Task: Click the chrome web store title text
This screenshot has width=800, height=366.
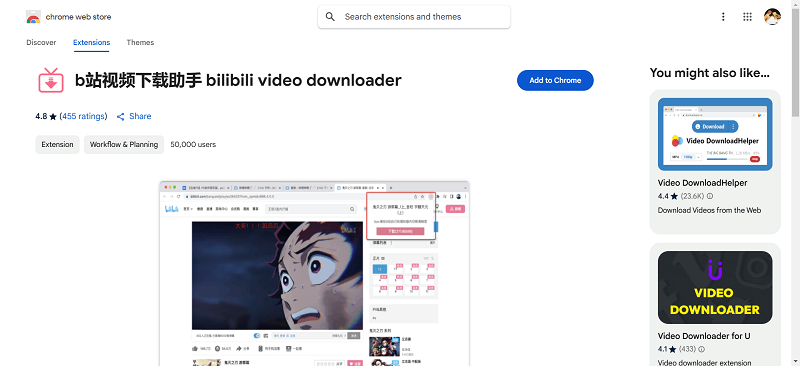Action: pos(78,17)
